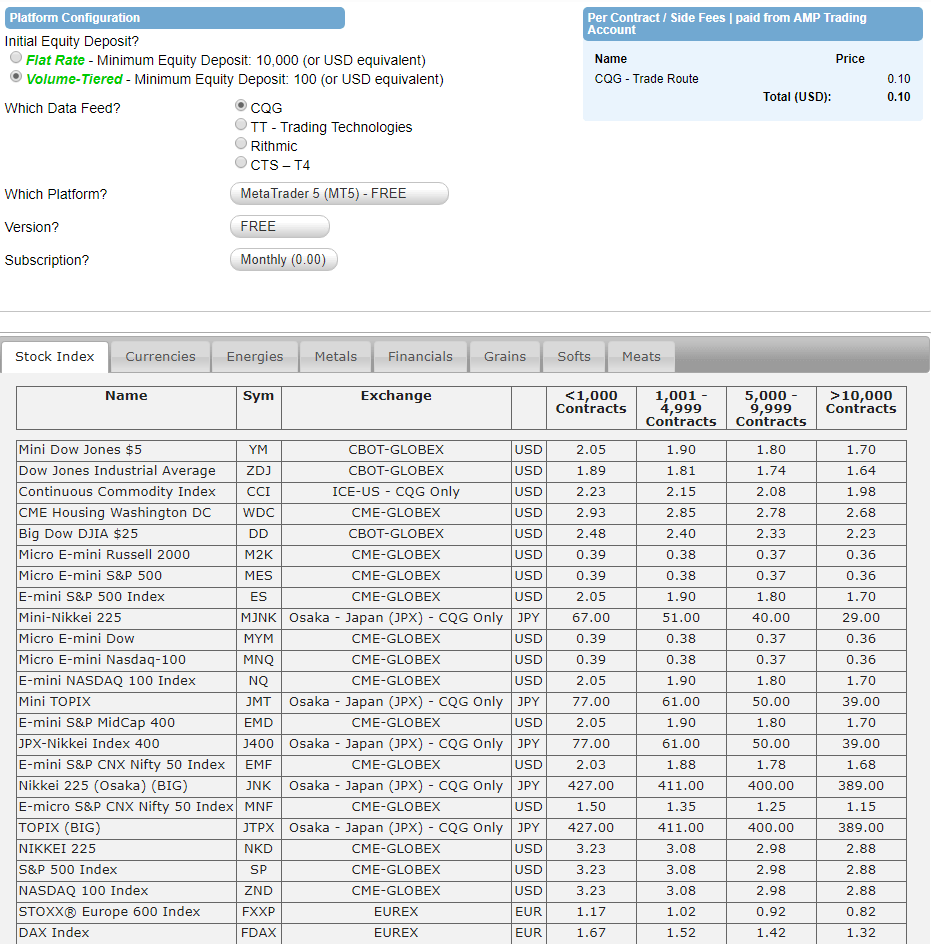This screenshot has width=931, height=944.
Task: Select the Stock Index tab
Action: pos(55,357)
